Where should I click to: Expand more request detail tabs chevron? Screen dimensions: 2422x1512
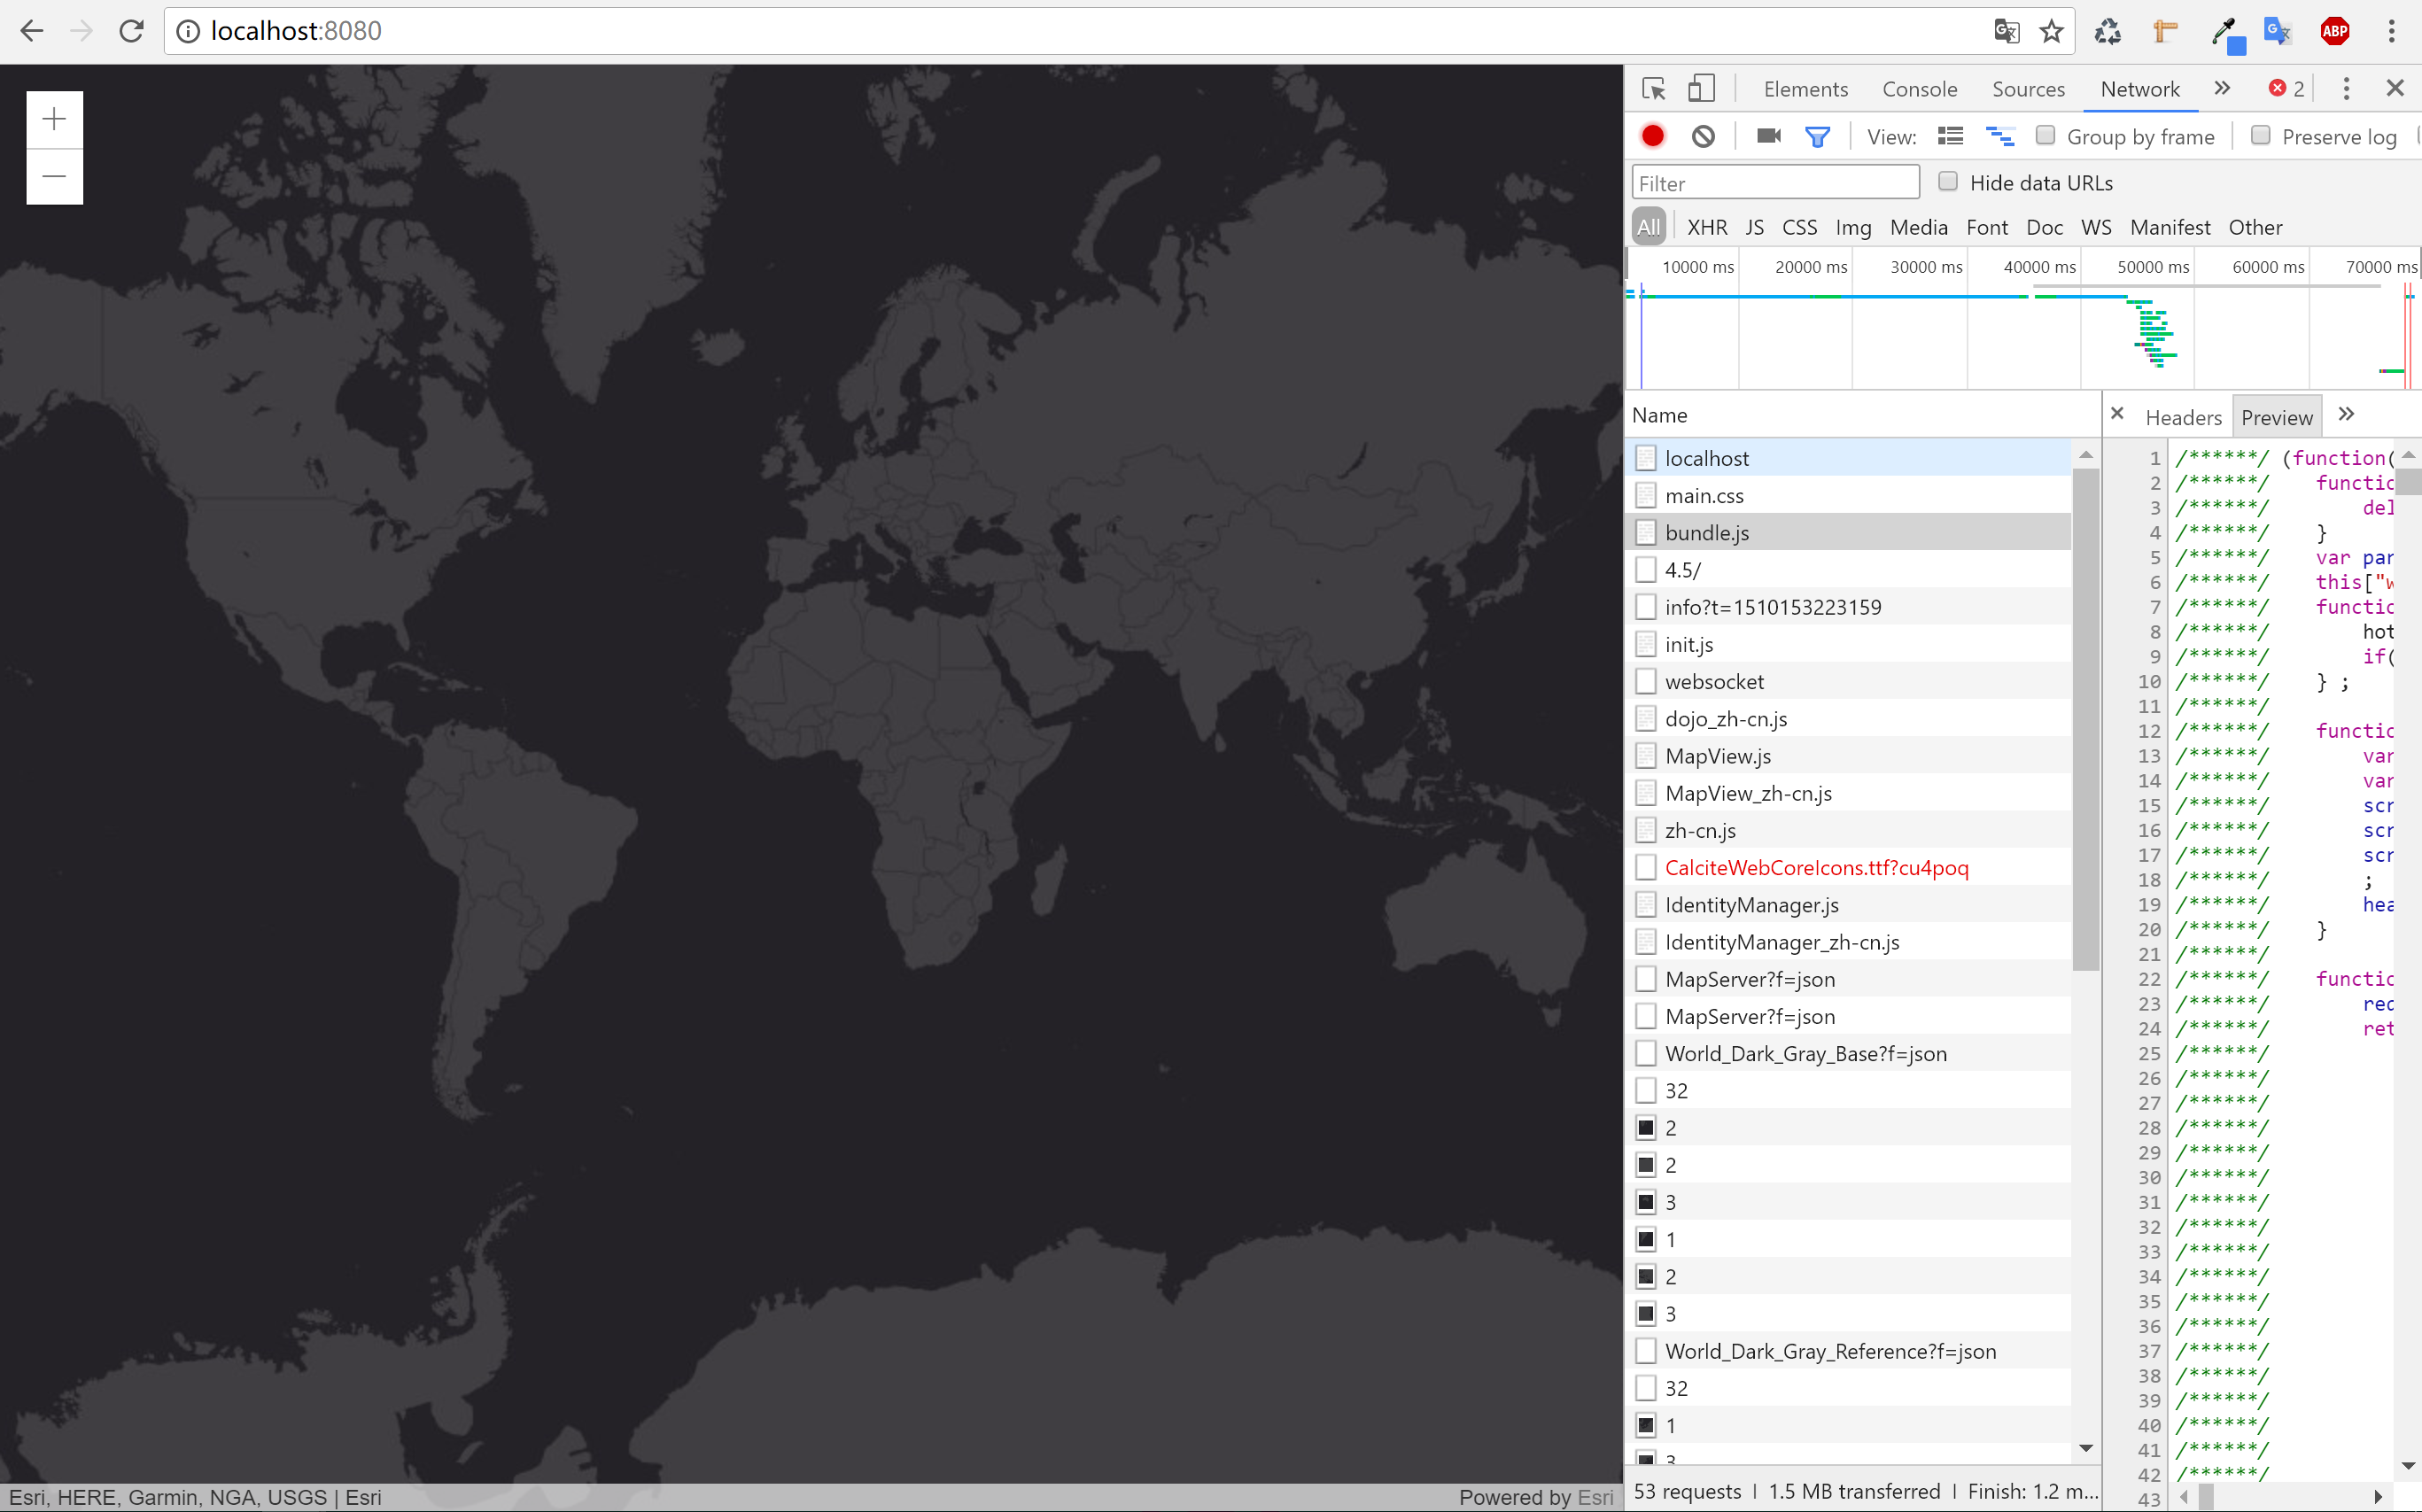tap(2346, 414)
